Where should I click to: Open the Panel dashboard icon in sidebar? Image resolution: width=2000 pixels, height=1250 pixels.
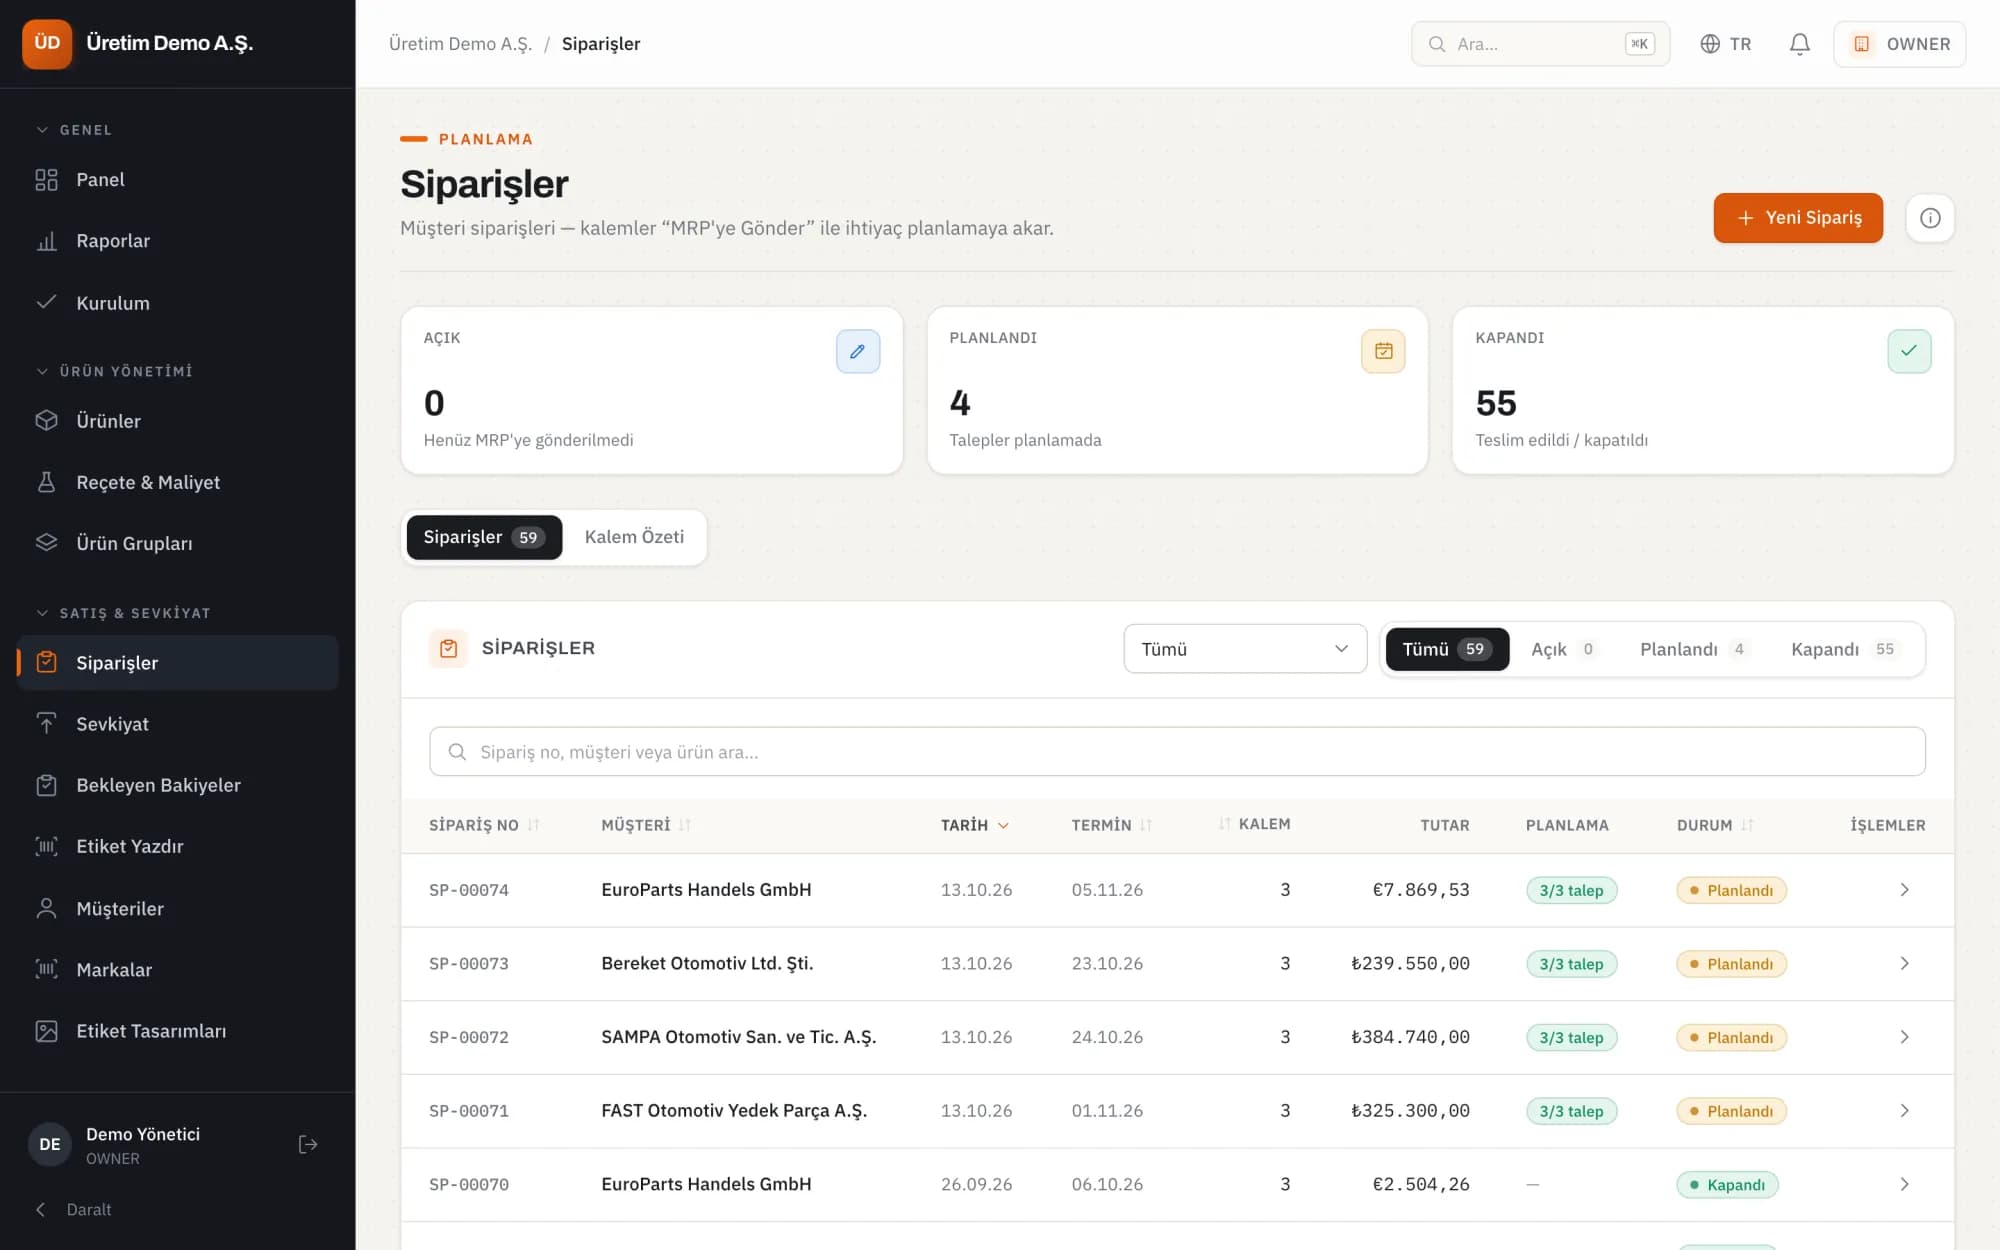click(46, 180)
